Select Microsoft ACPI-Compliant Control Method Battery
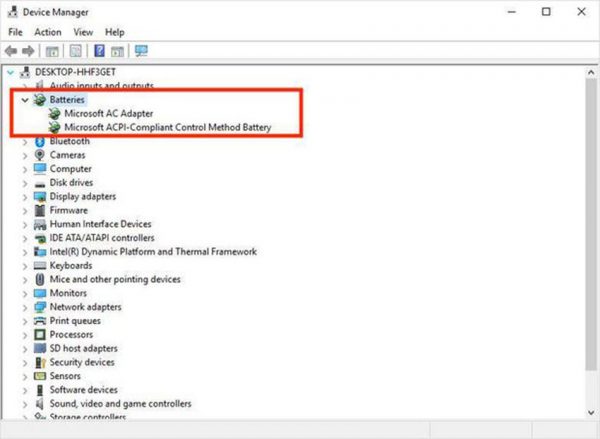 168,127
